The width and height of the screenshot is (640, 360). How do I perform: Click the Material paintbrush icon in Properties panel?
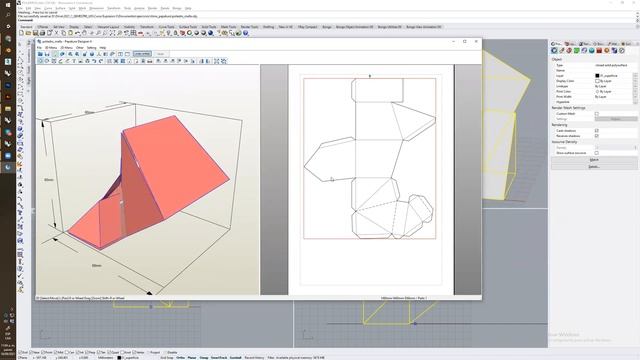click(562, 51)
